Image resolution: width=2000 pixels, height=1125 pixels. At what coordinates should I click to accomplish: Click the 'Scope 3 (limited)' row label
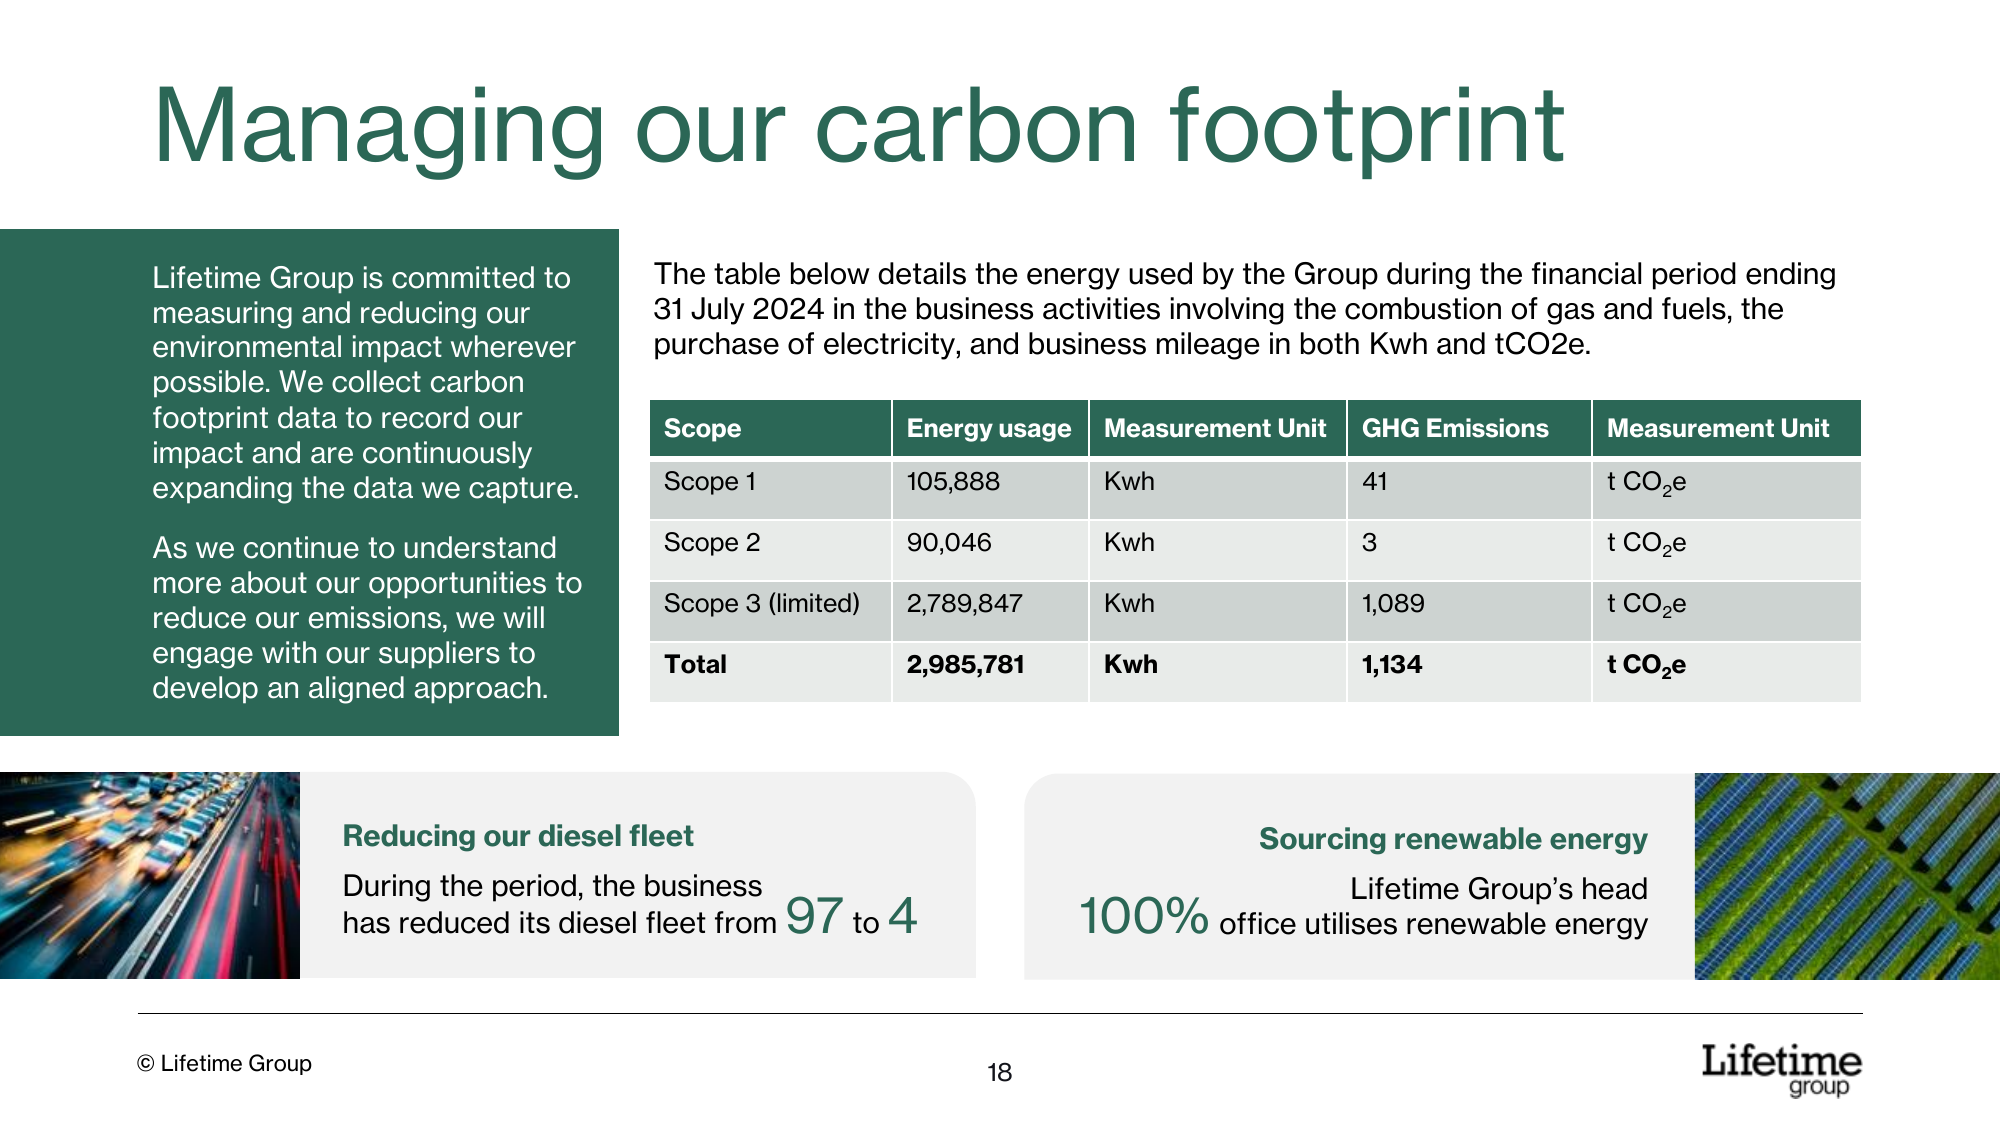tap(762, 603)
